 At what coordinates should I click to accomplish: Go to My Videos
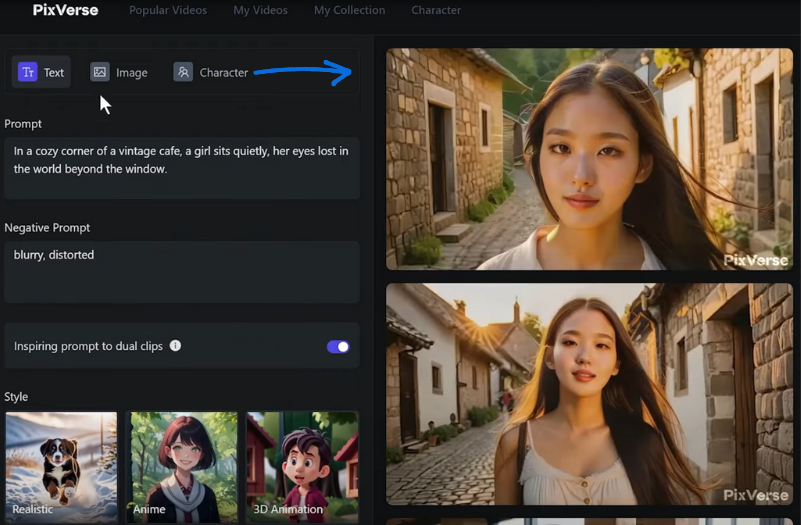point(261,10)
